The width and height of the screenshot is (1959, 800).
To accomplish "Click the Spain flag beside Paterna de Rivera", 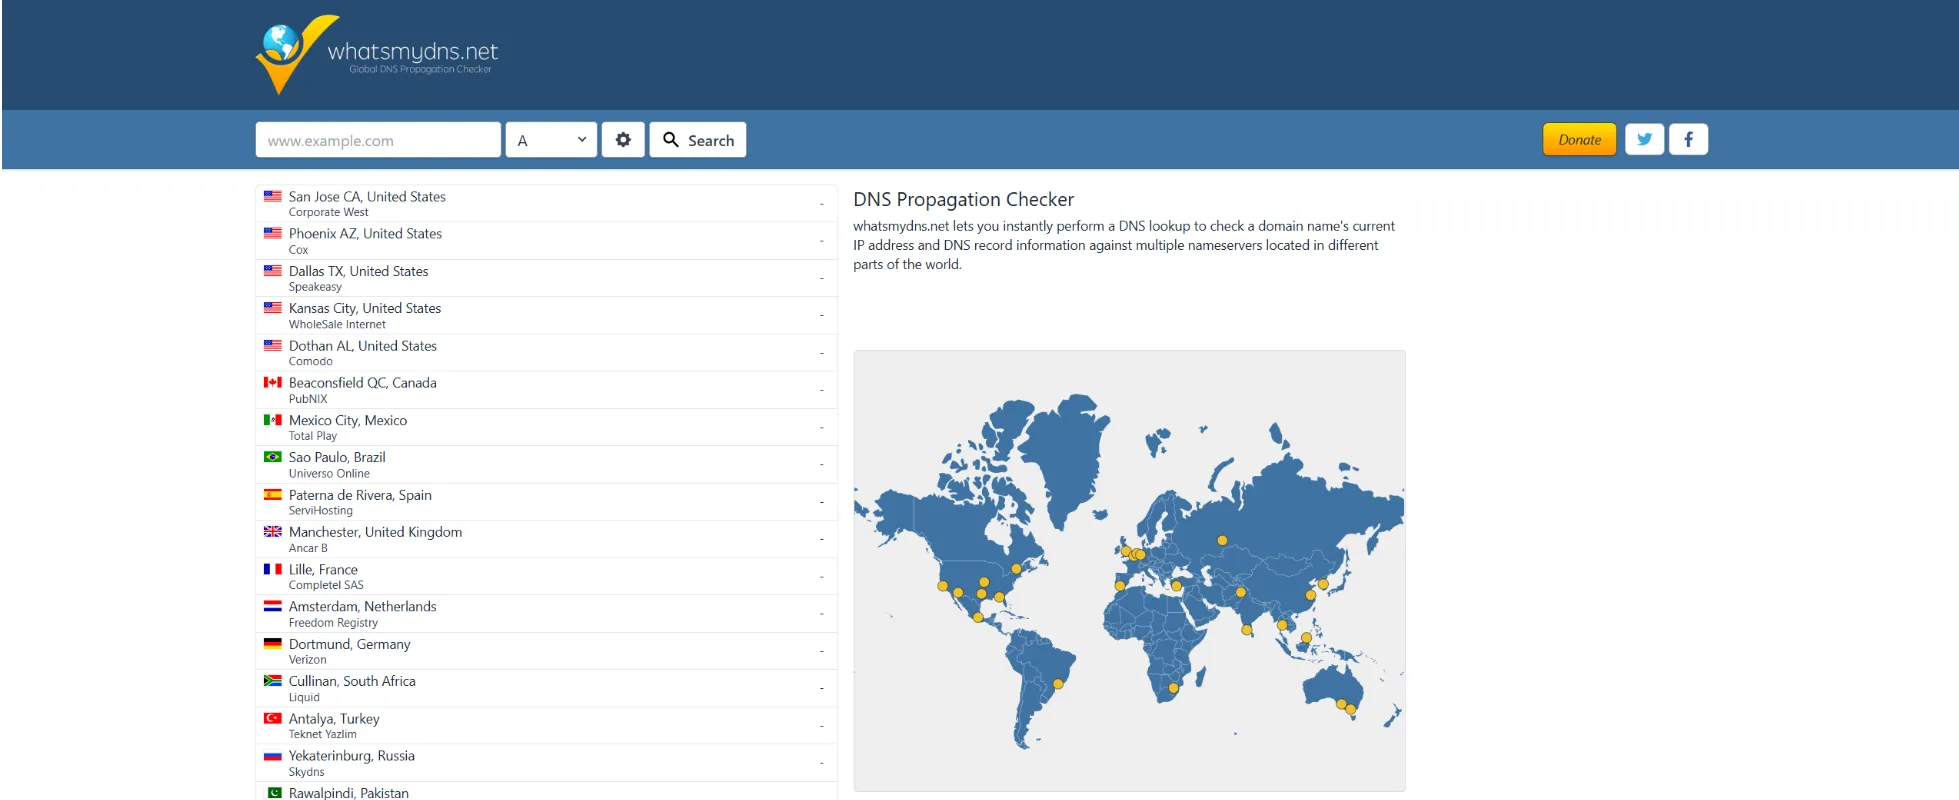I will coord(272,495).
